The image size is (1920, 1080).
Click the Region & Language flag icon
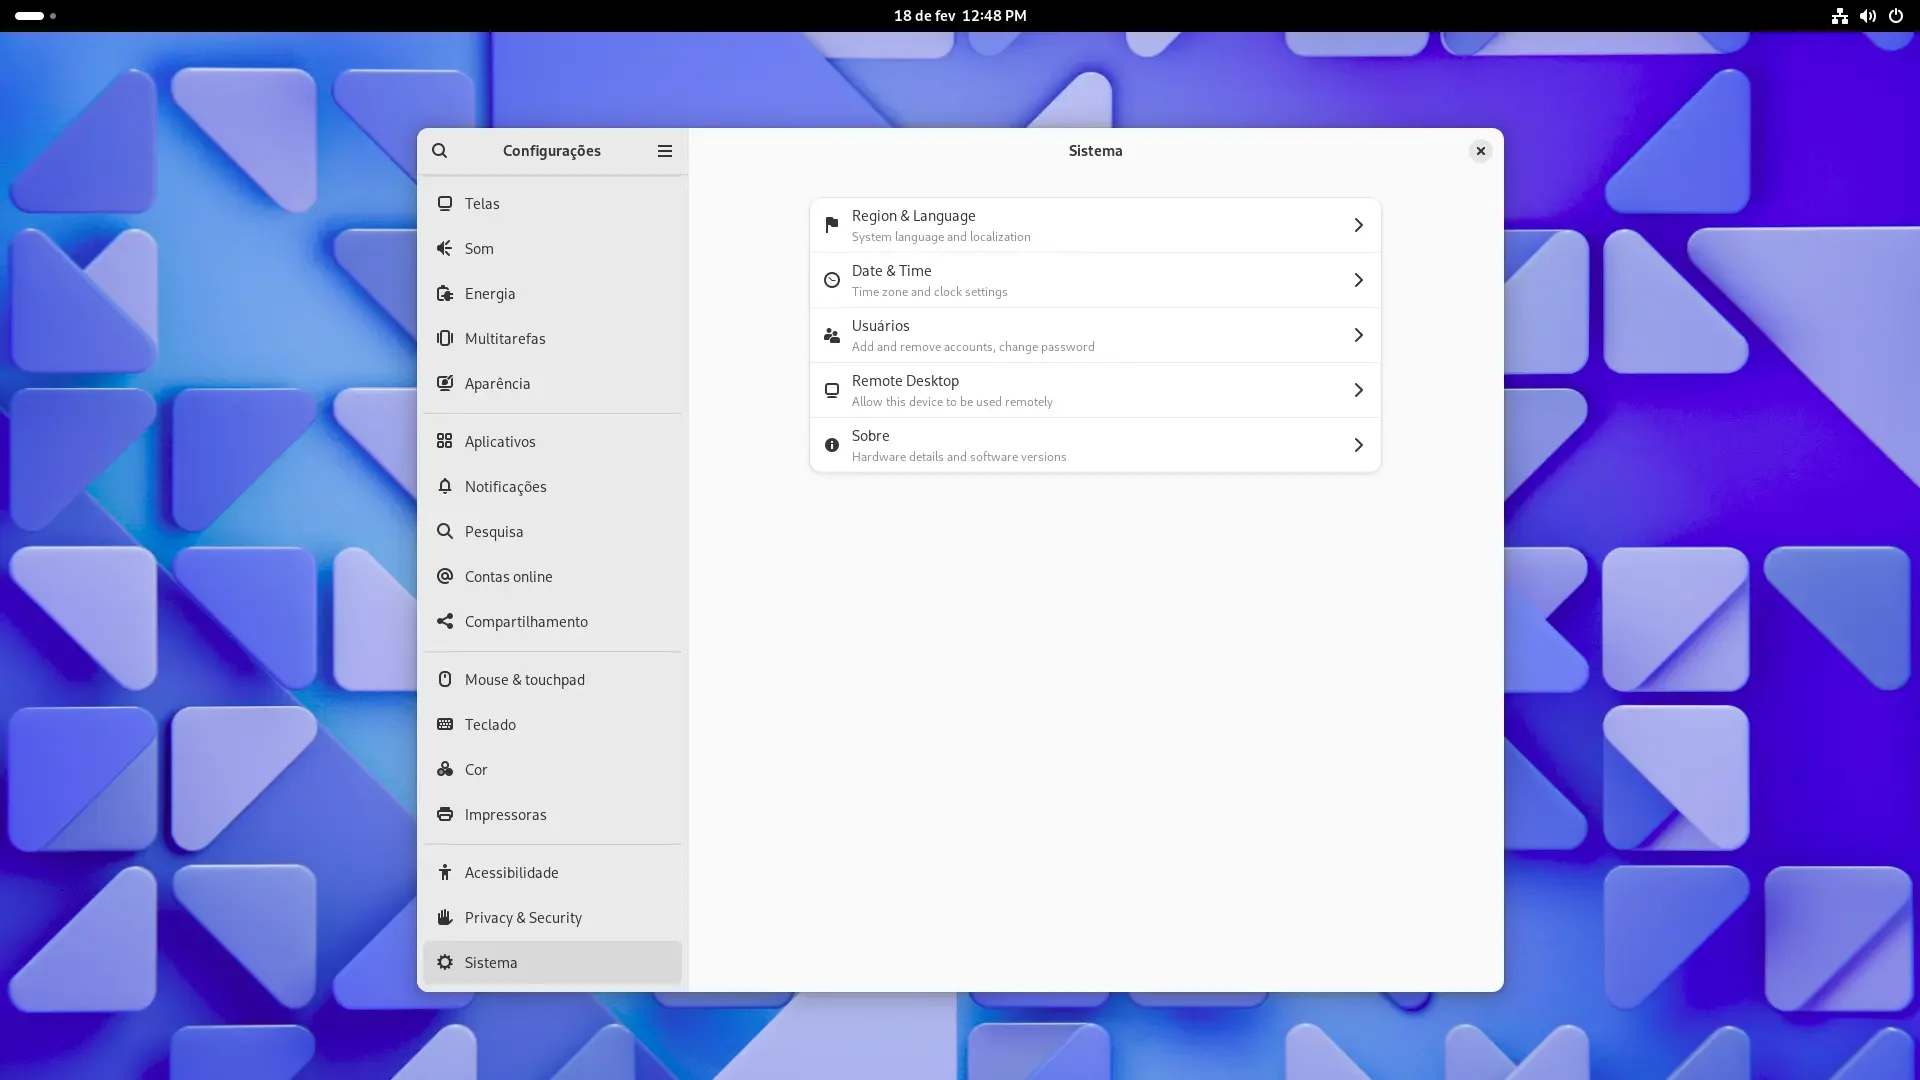coord(832,225)
